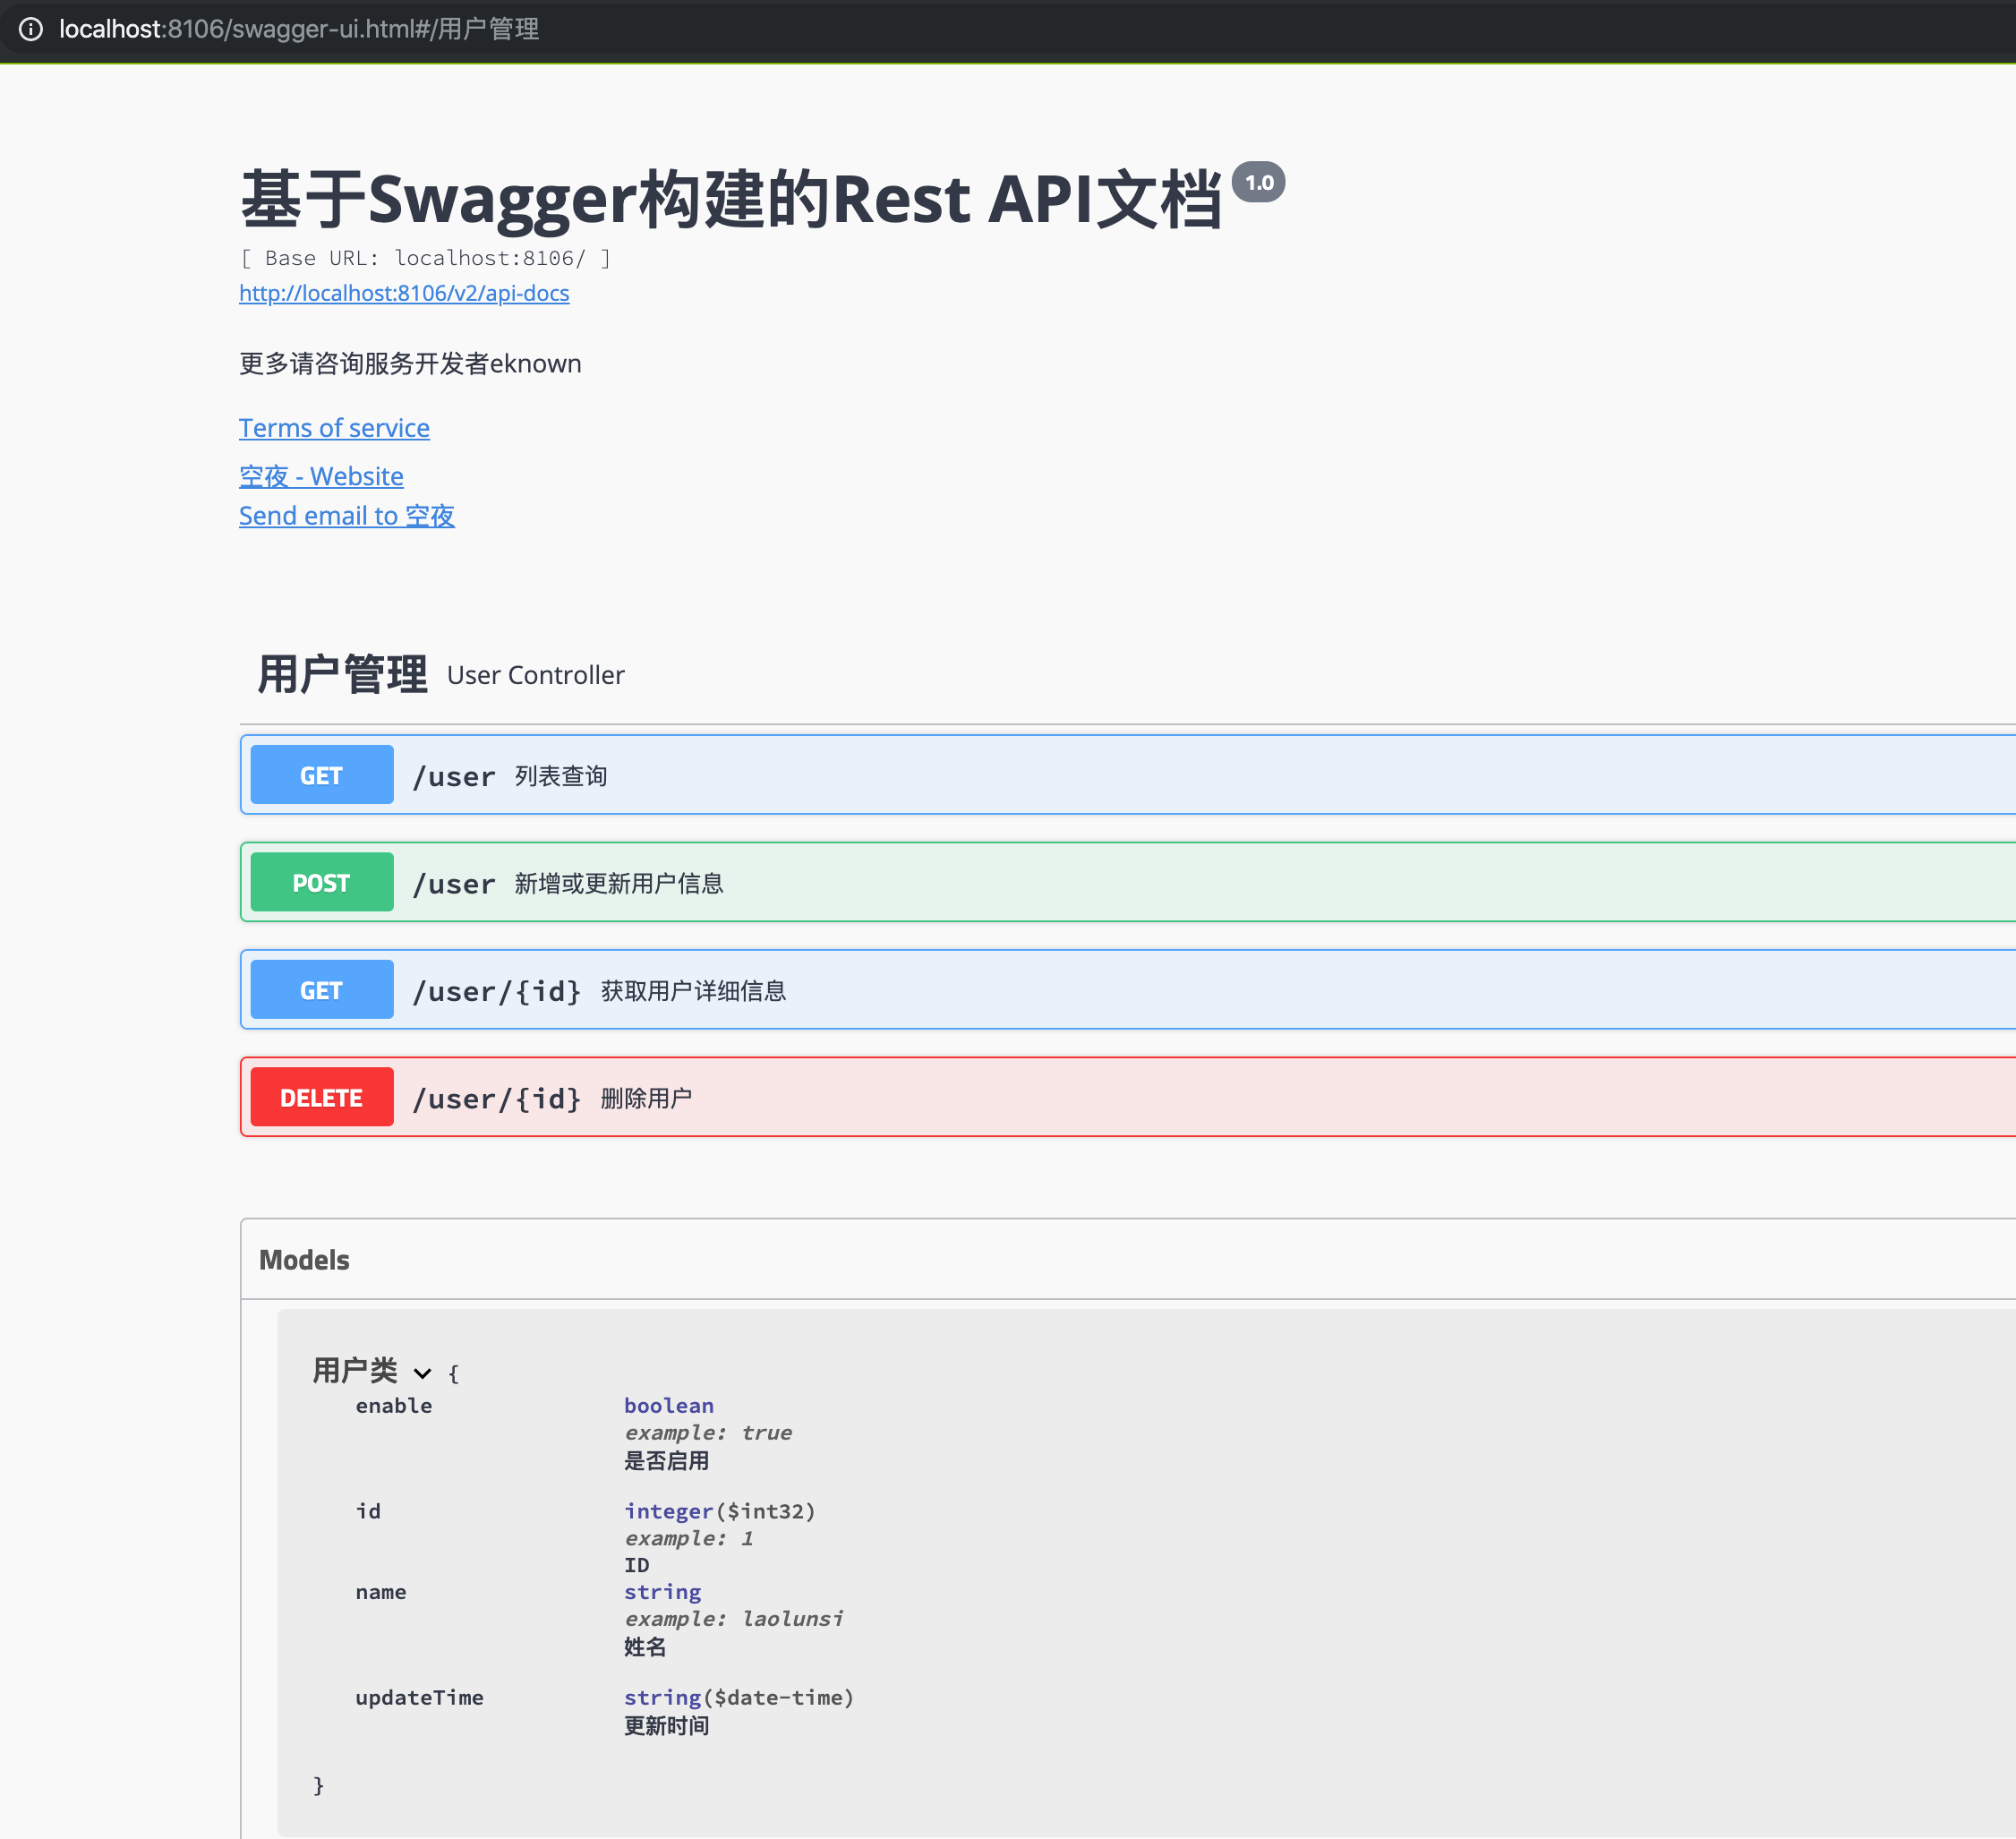
Task: Click the page info icon in address bar
Action: point(33,29)
